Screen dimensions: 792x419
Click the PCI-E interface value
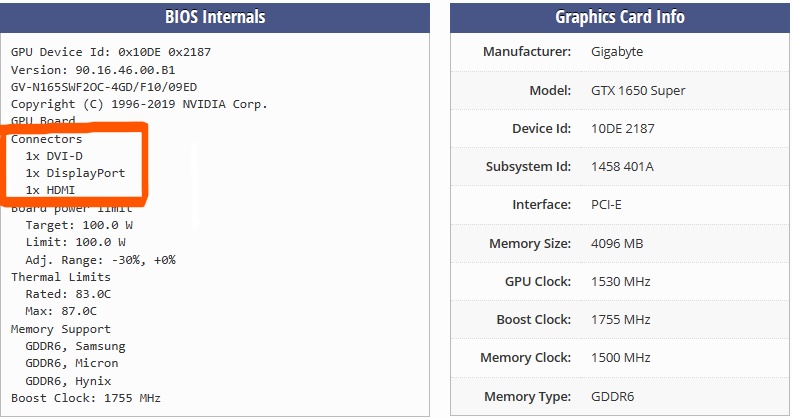pyautogui.click(x=608, y=205)
